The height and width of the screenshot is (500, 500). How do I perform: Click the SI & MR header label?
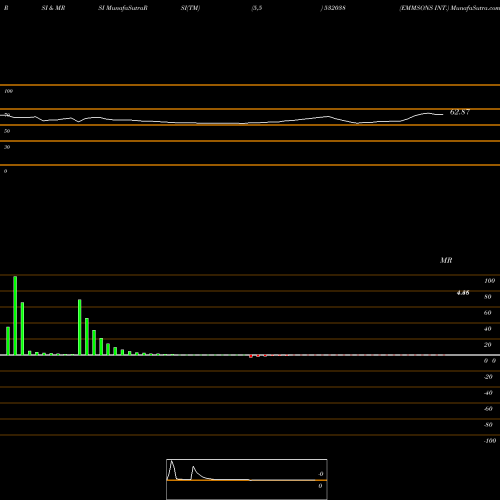coord(53,8)
